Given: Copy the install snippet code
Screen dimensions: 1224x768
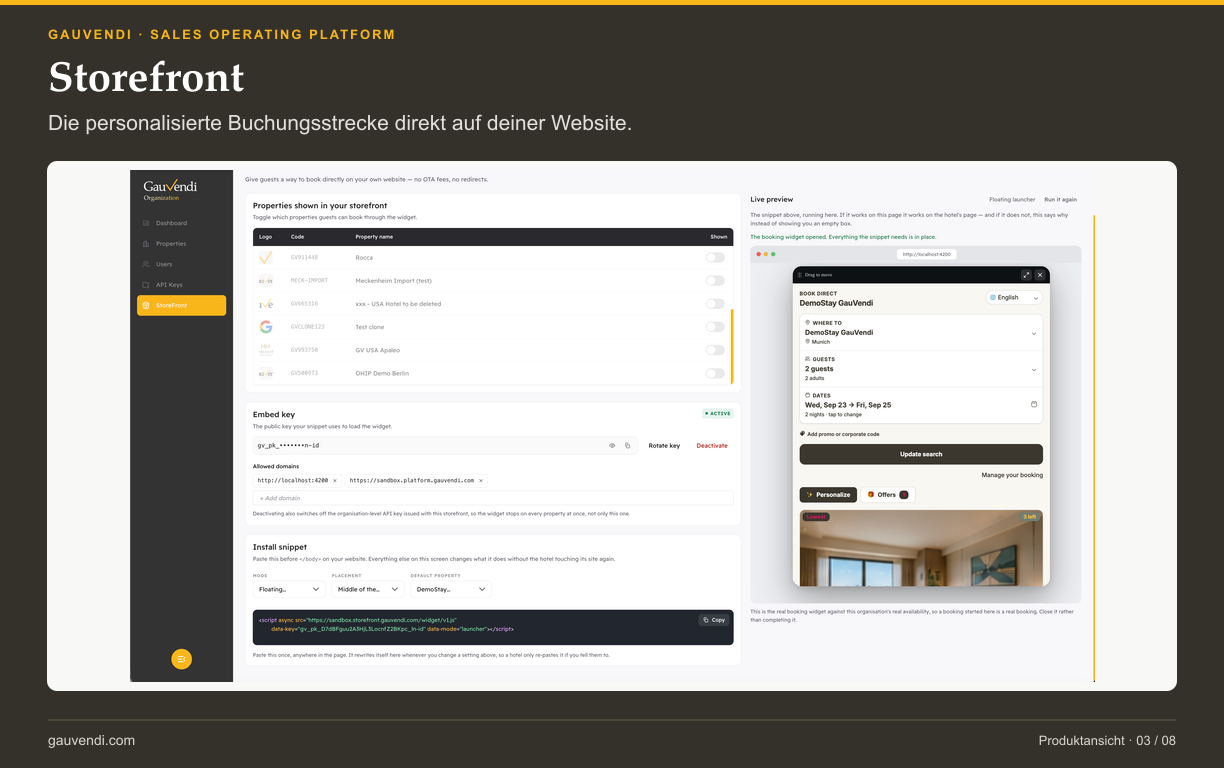Looking at the screenshot, I should 714,620.
